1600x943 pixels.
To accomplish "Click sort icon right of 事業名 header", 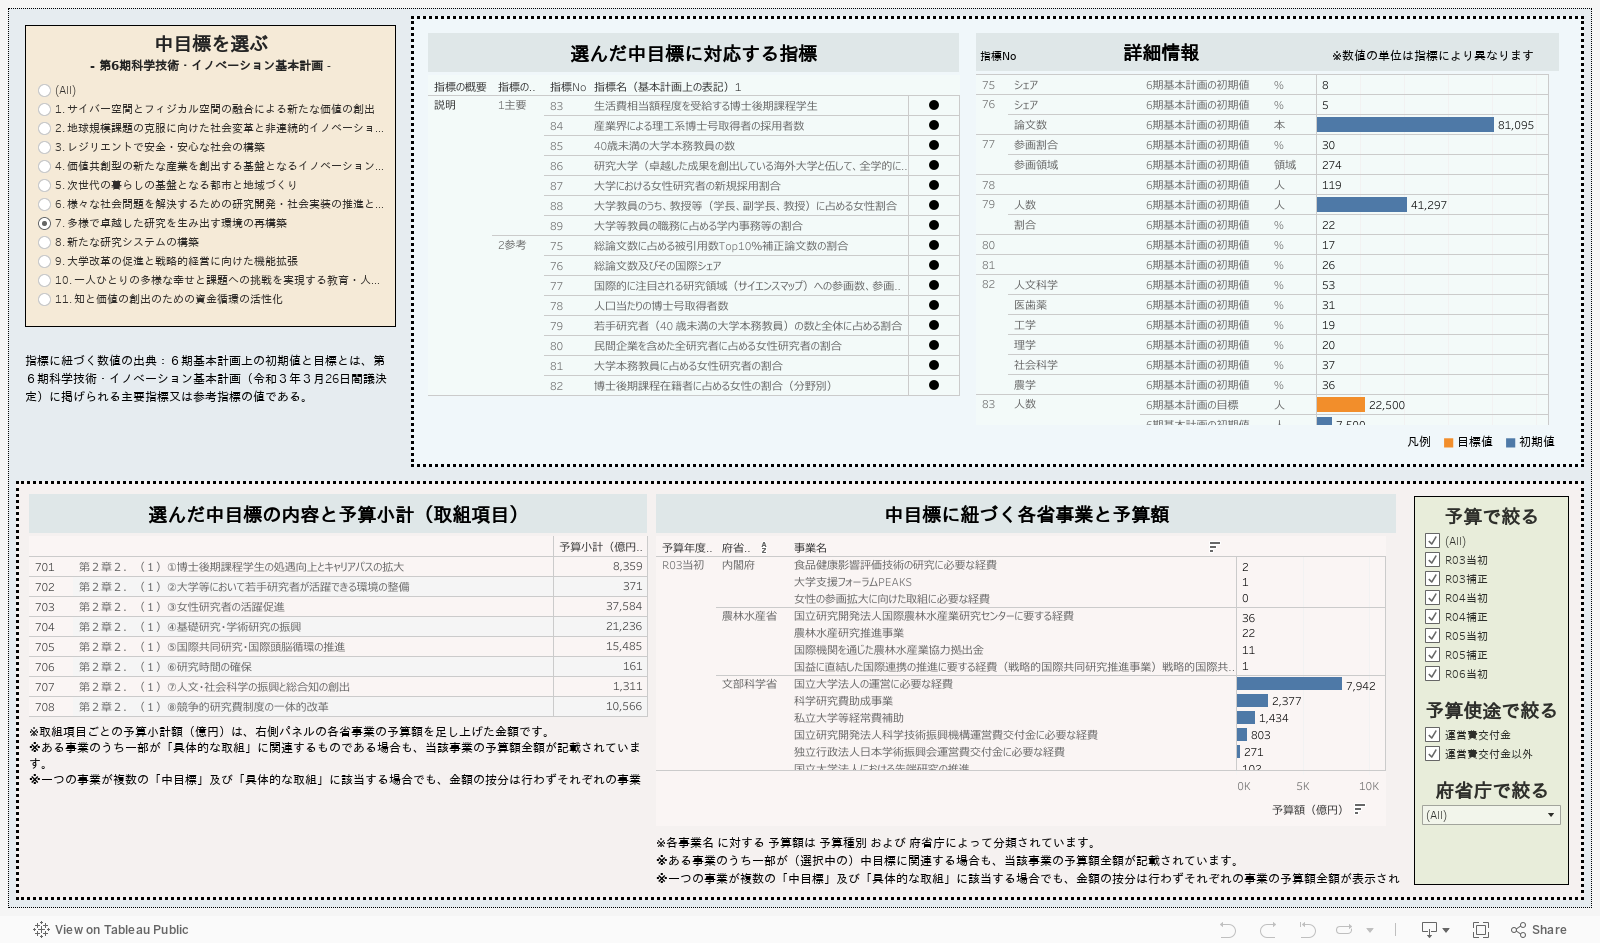I will [x=1214, y=547].
